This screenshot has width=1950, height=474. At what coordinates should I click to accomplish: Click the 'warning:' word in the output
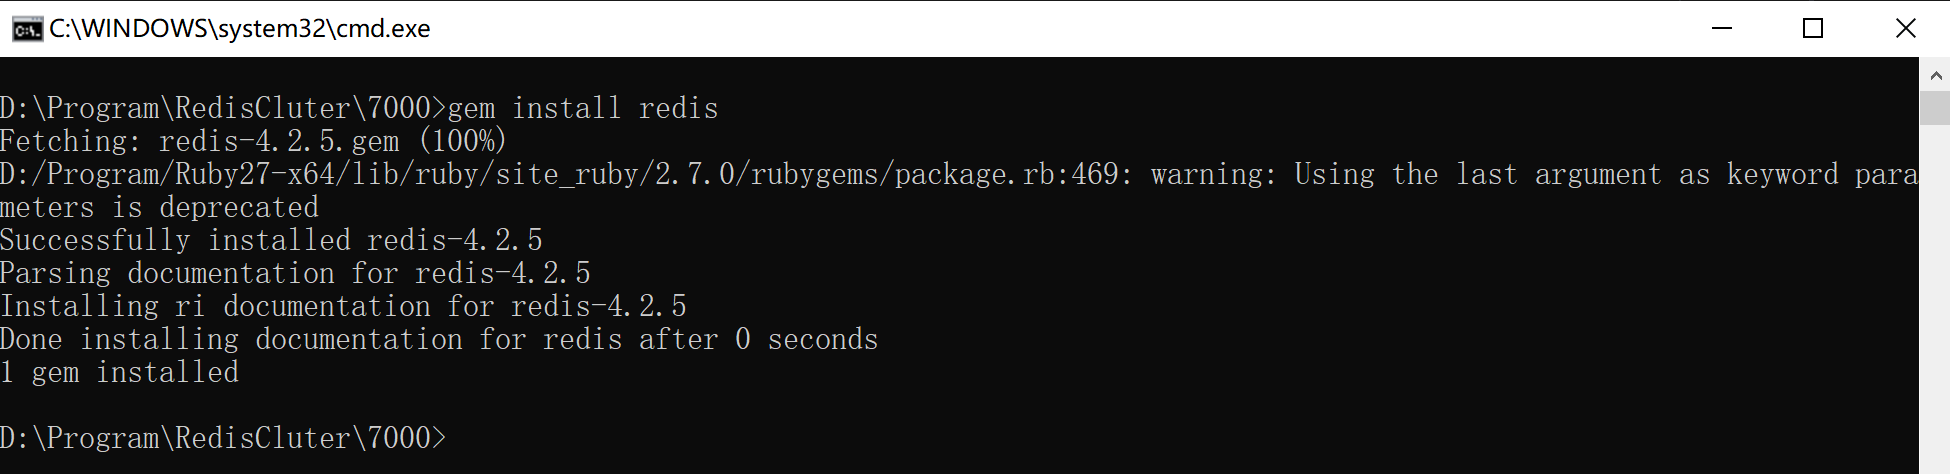click(x=1215, y=174)
